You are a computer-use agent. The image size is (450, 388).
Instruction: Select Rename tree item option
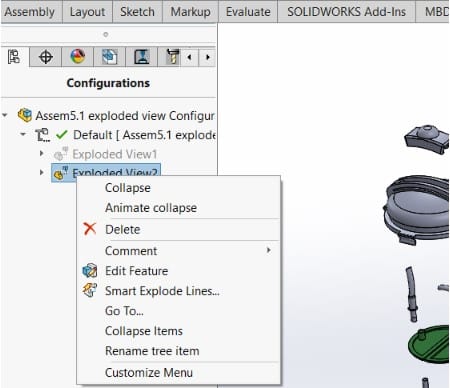pos(179,351)
